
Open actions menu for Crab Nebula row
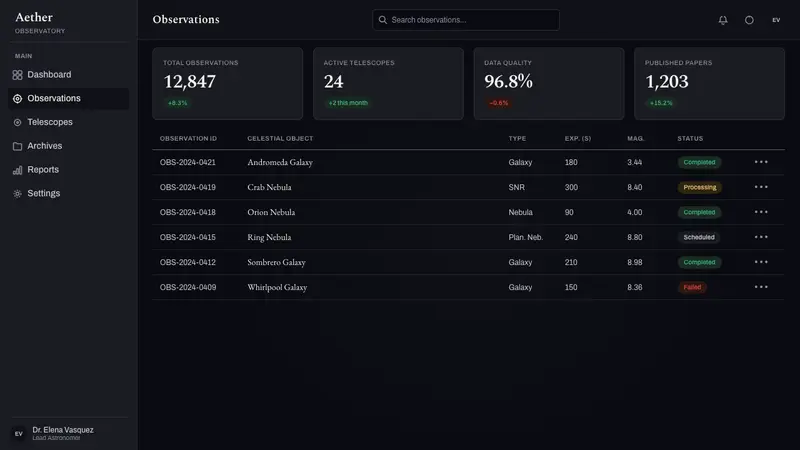[761, 187]
